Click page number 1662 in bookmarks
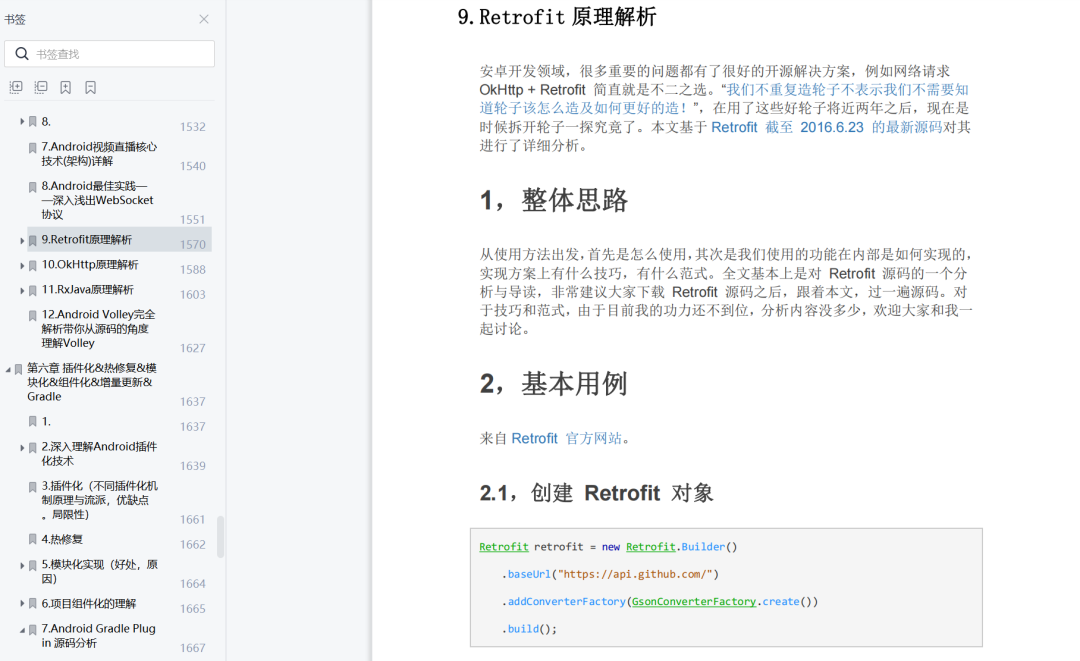The height and width of the screenshot is (661, 1080). coord(193,544)
